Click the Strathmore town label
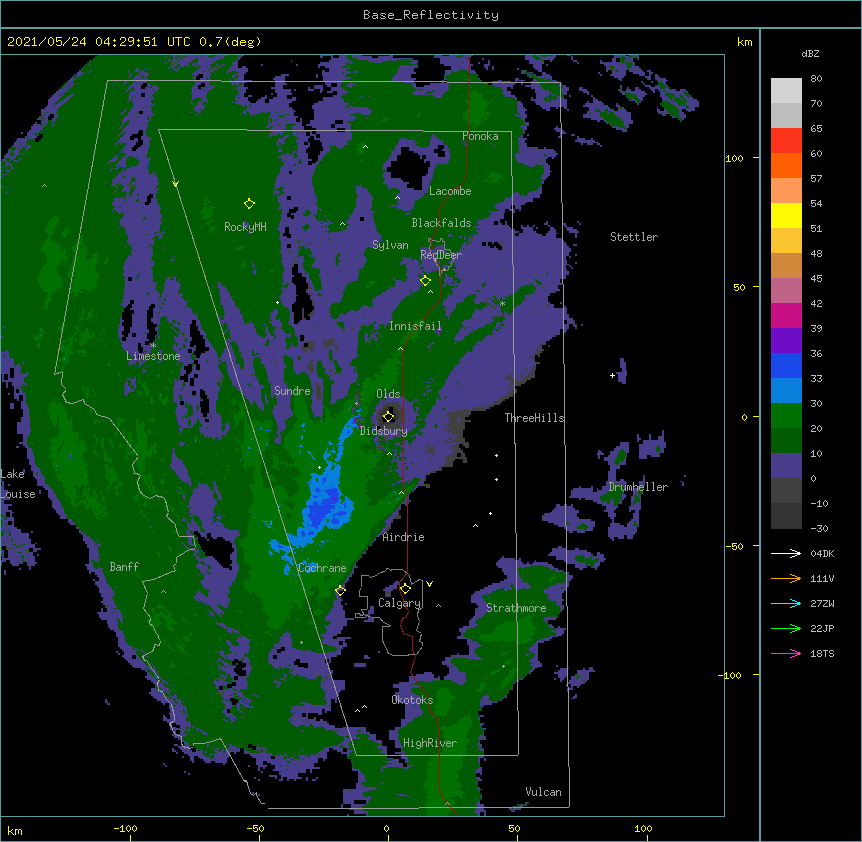Image resolution: width=862 pixels, height=842 pixels. coord(516,608)
